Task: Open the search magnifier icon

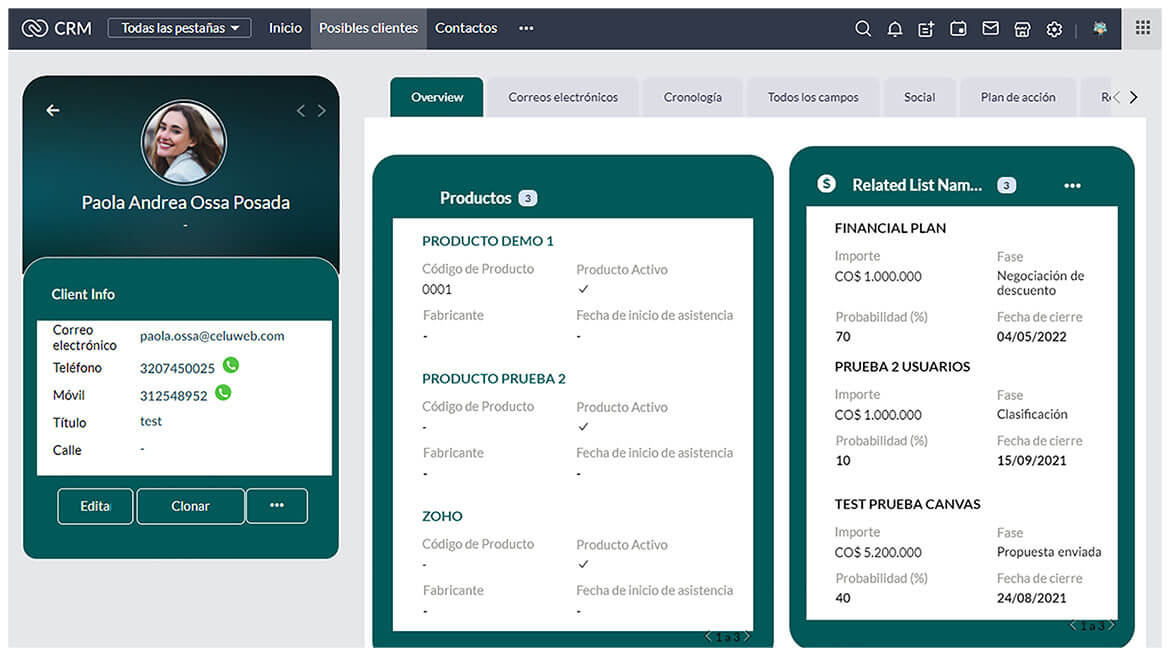Action: click(x=863, y=29)
